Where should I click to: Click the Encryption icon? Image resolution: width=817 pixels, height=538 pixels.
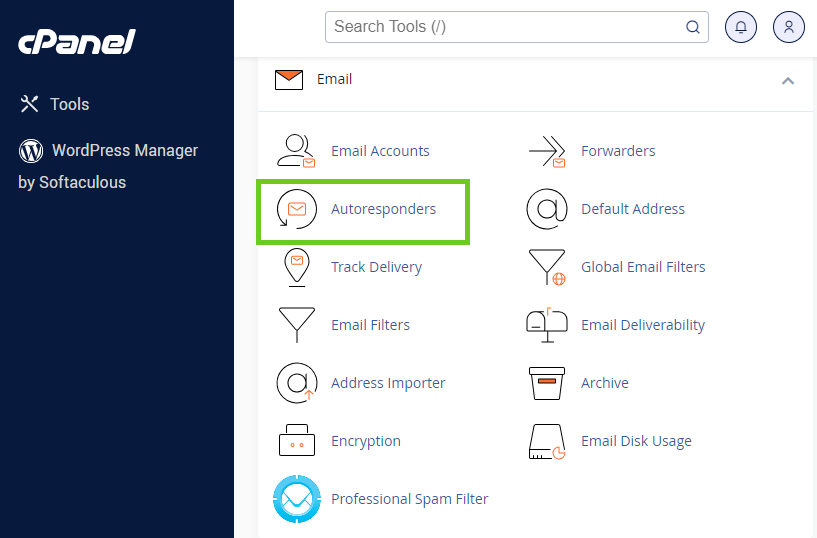click(296, 441)
